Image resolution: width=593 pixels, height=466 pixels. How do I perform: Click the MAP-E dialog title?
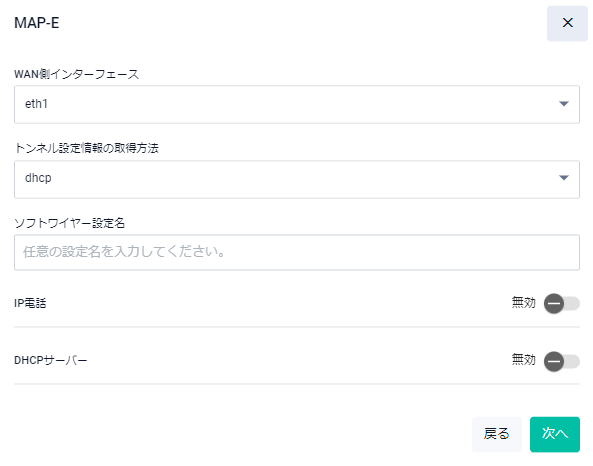37,23
